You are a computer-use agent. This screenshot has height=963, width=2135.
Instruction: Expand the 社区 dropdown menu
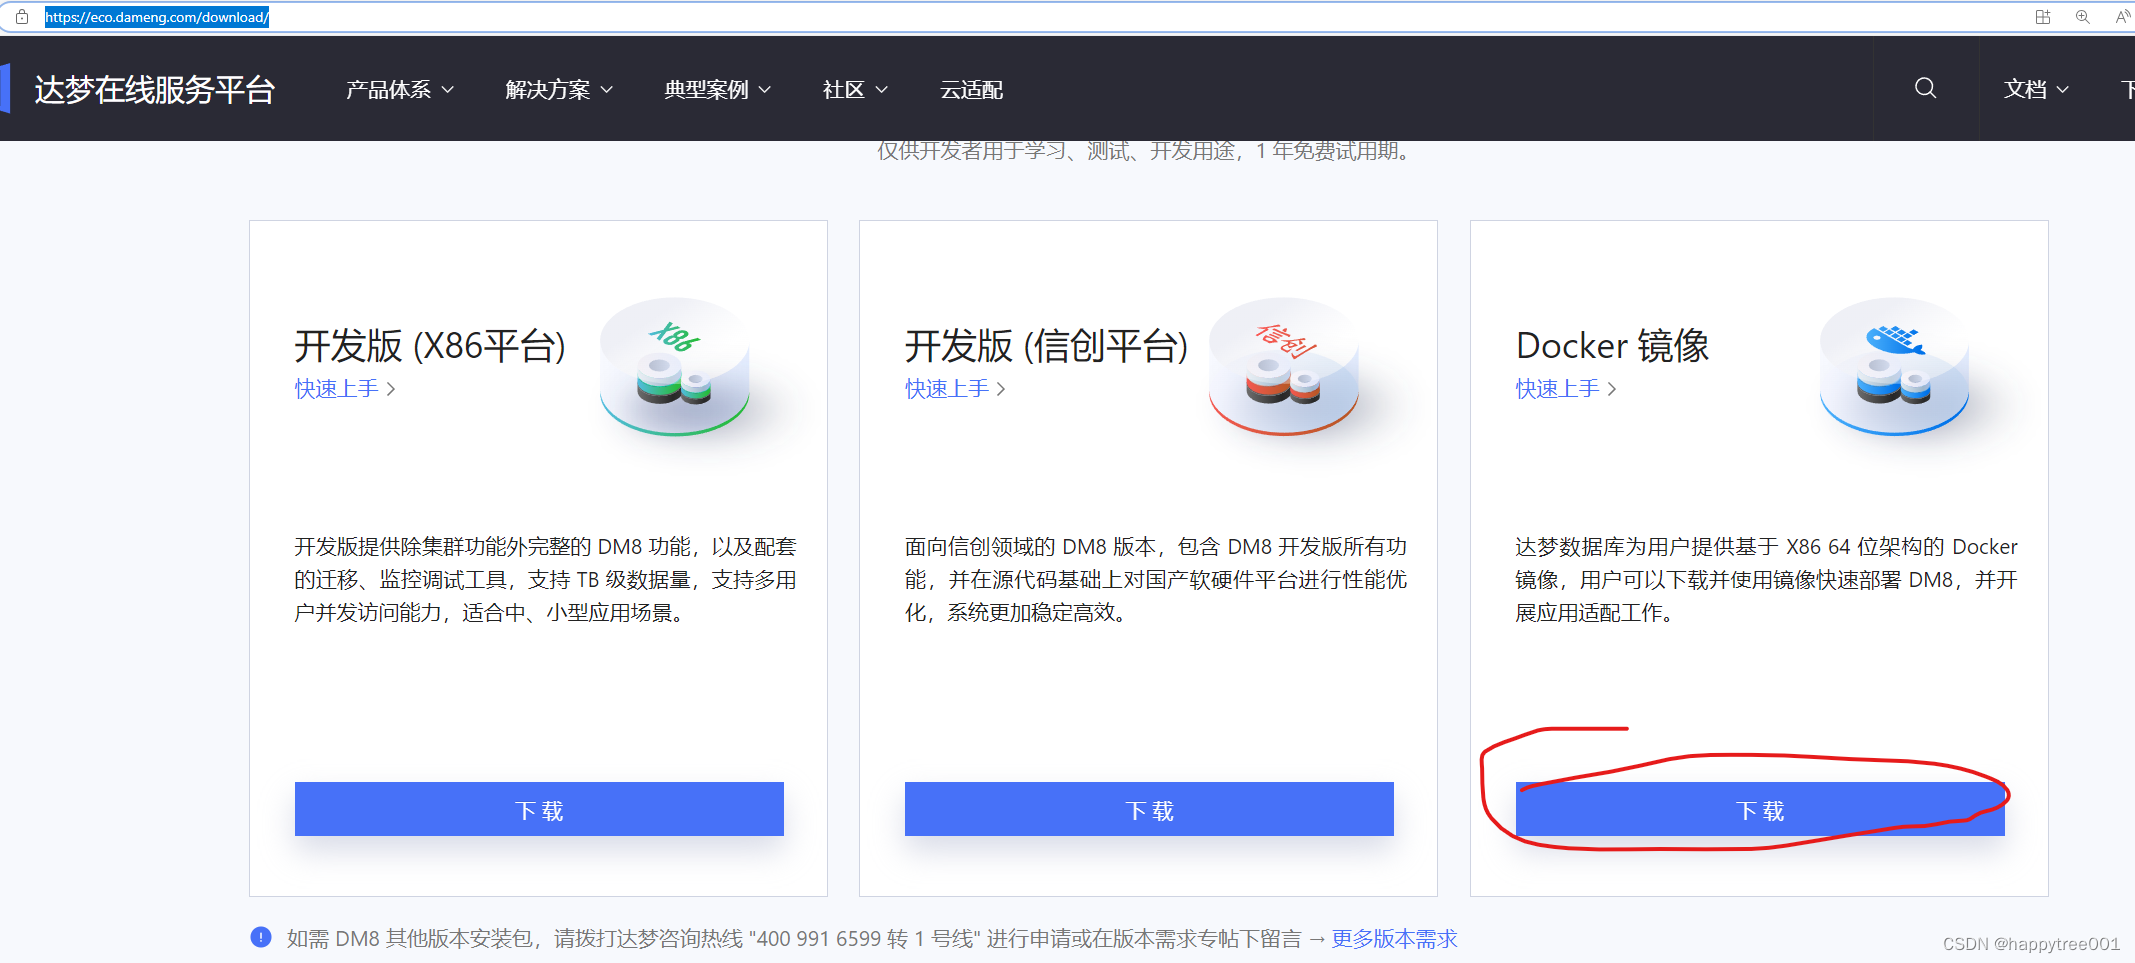pos(855,90)
